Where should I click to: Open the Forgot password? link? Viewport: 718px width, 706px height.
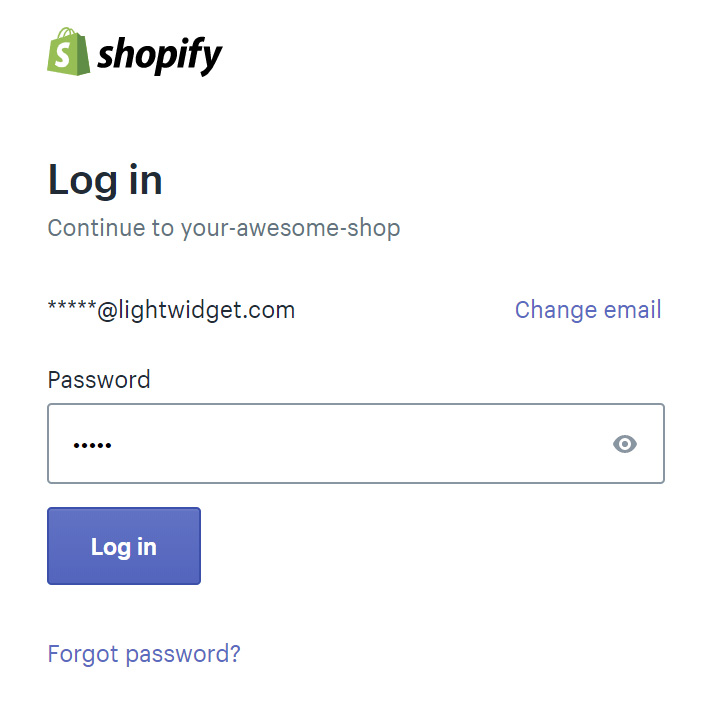tap(144, 654)
